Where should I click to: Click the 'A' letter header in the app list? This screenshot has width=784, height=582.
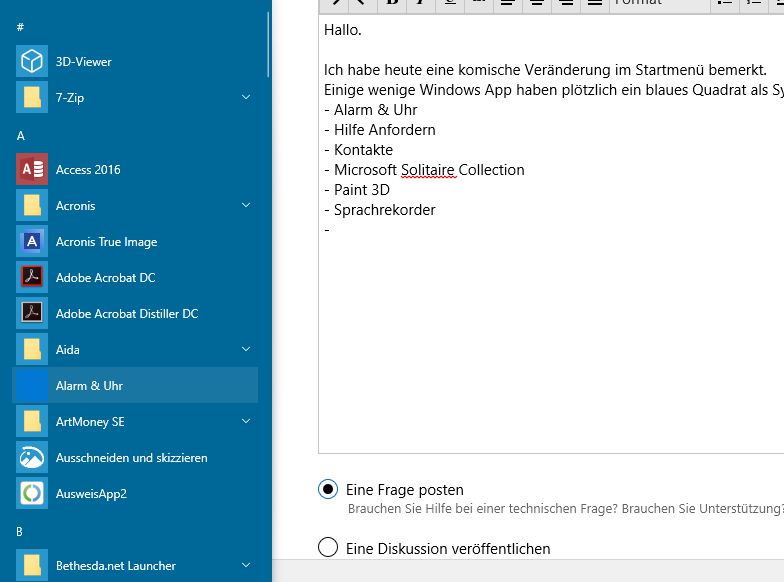(20, 136)
